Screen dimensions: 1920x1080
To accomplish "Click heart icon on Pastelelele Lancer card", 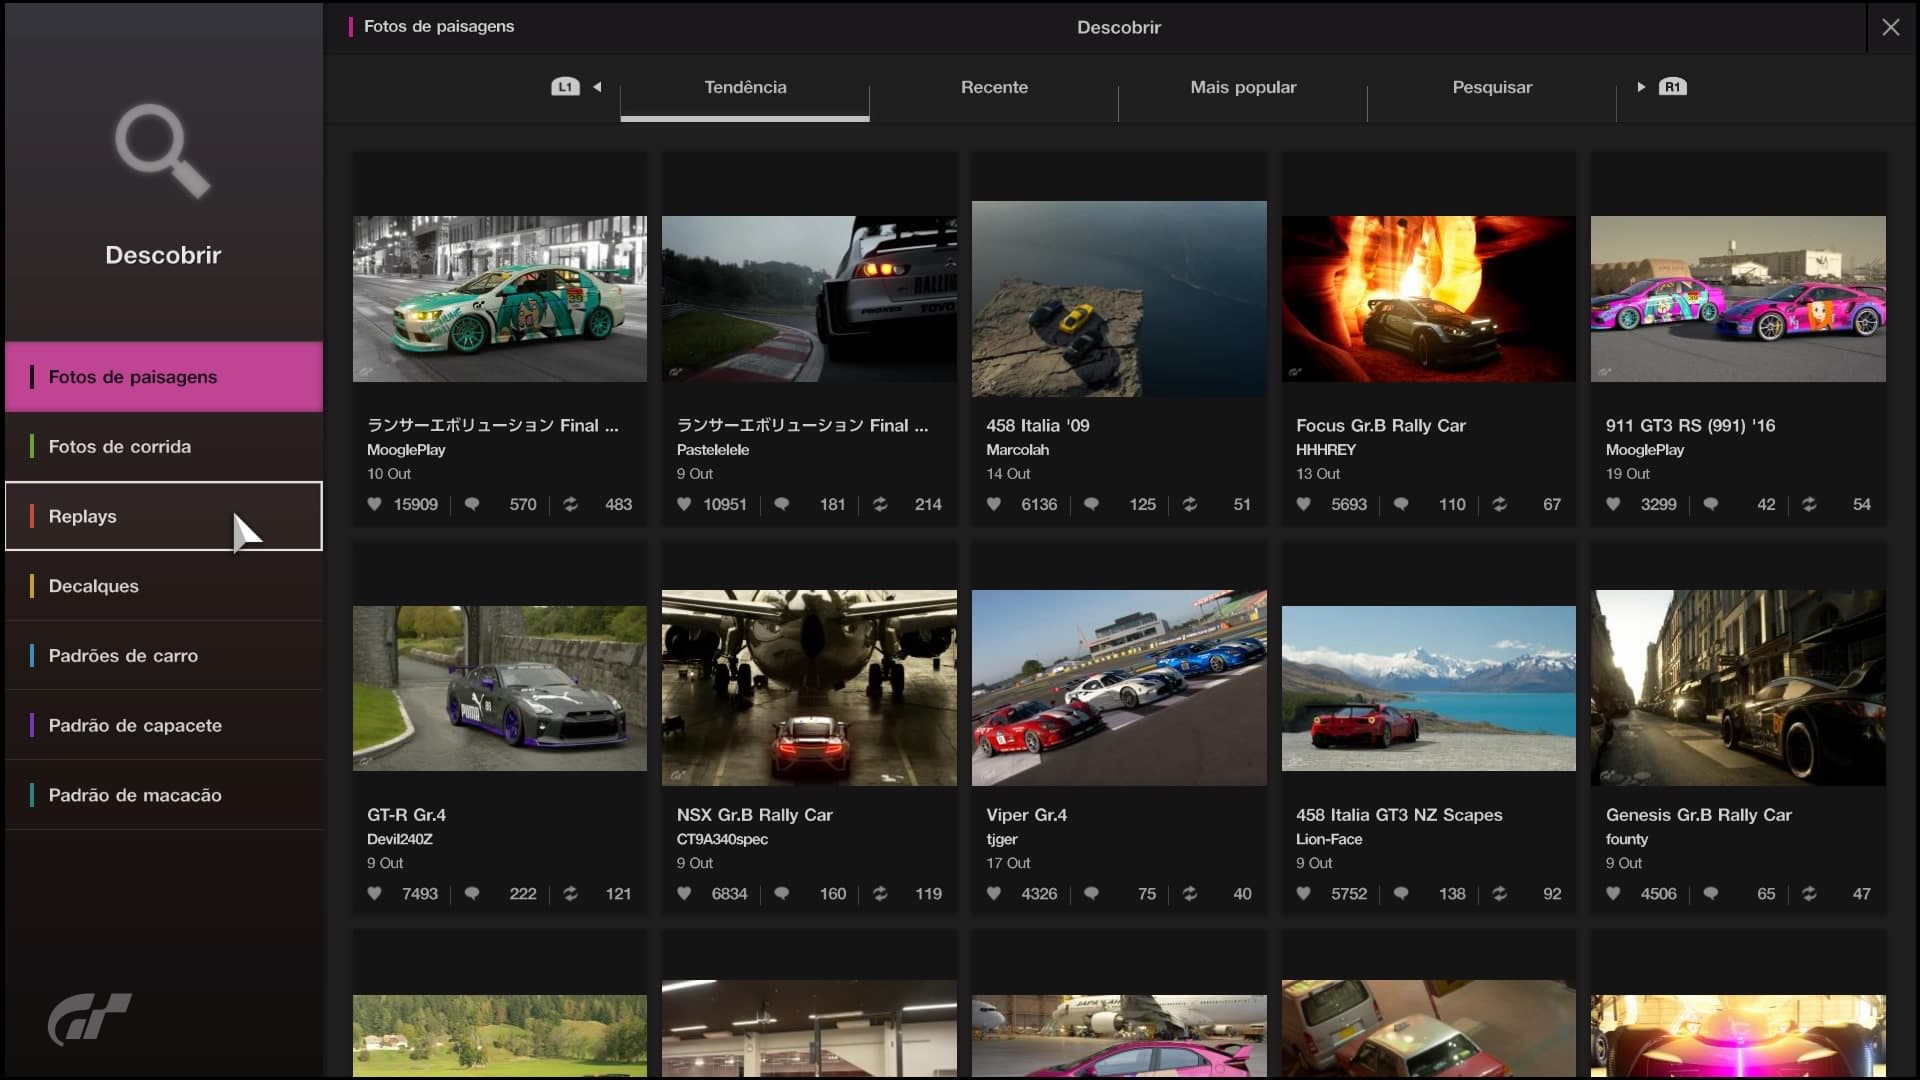I will [684, 504].
